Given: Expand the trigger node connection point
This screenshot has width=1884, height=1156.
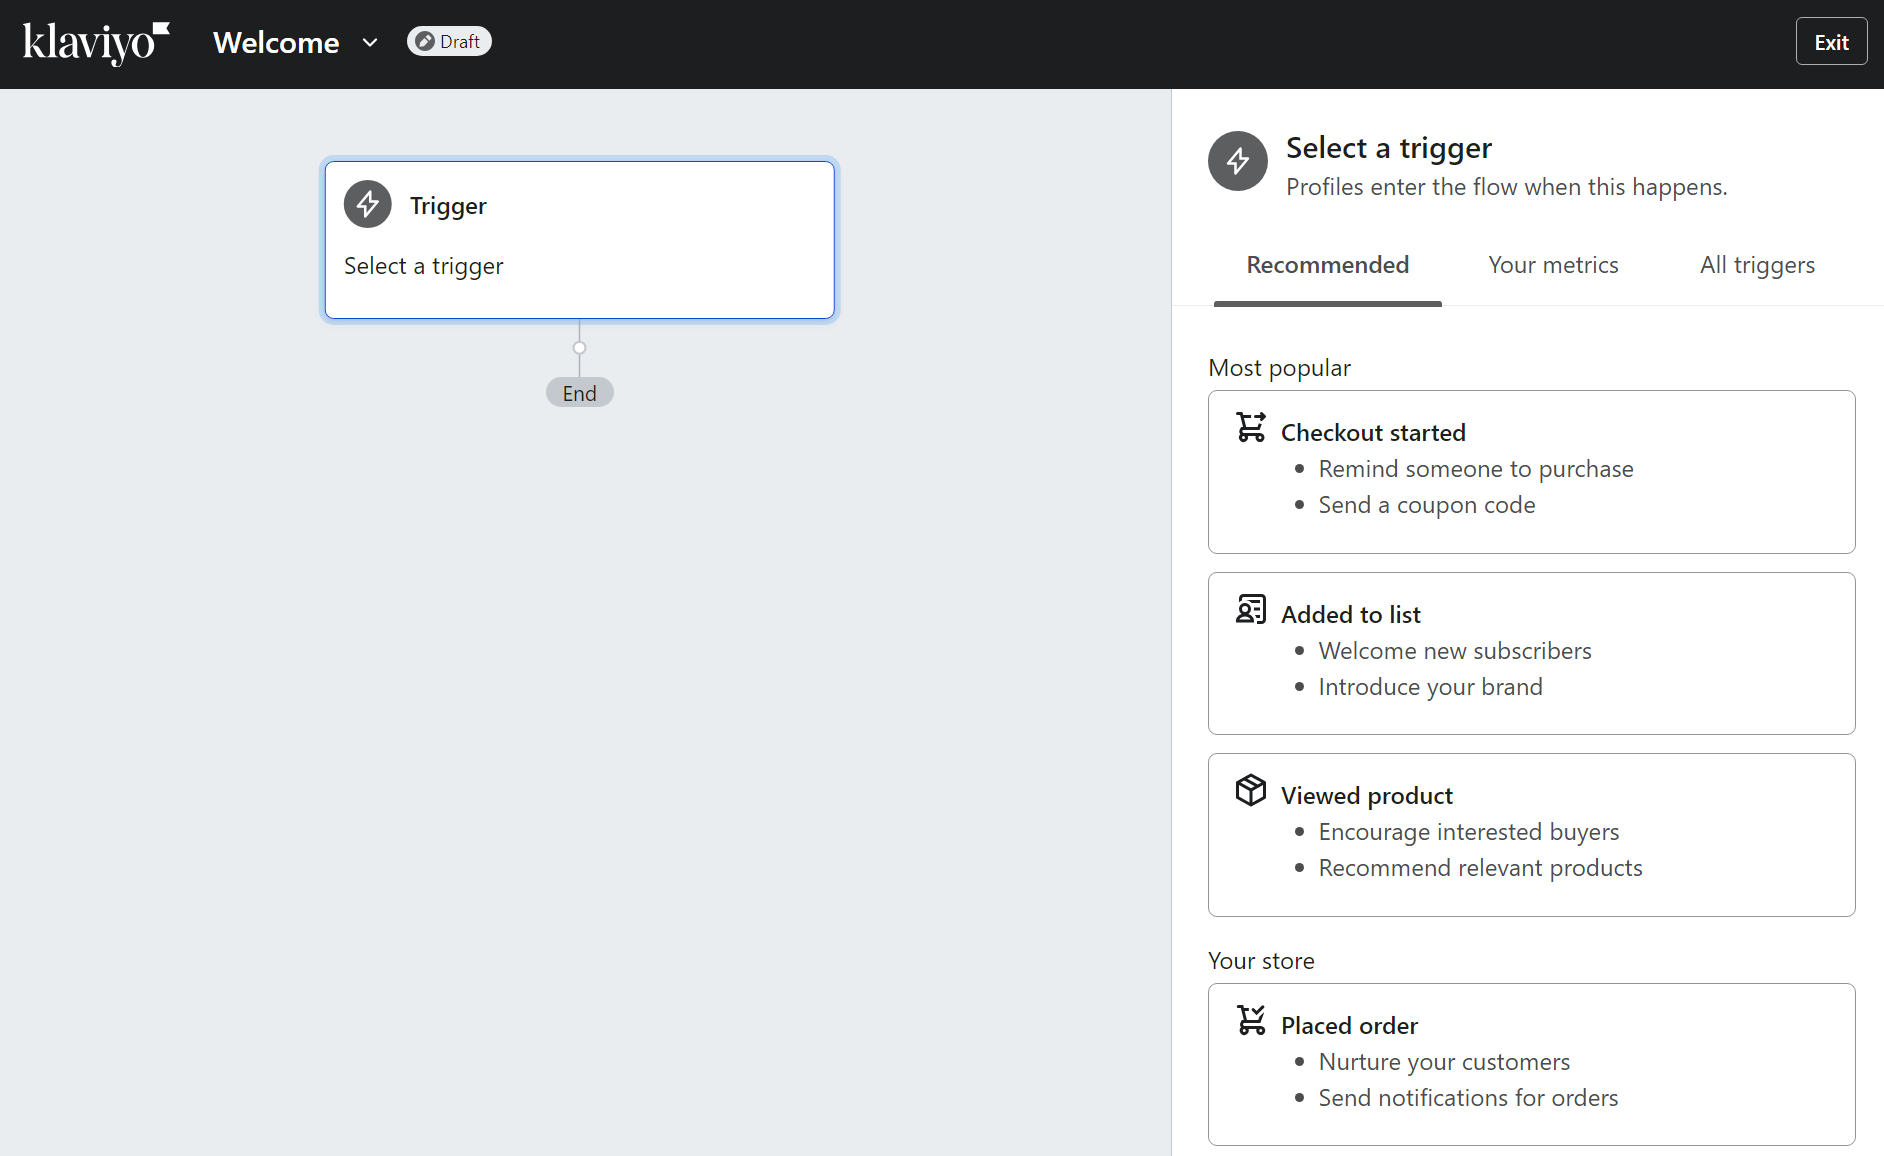Looking at the screenshot, I should coord(579,347).
